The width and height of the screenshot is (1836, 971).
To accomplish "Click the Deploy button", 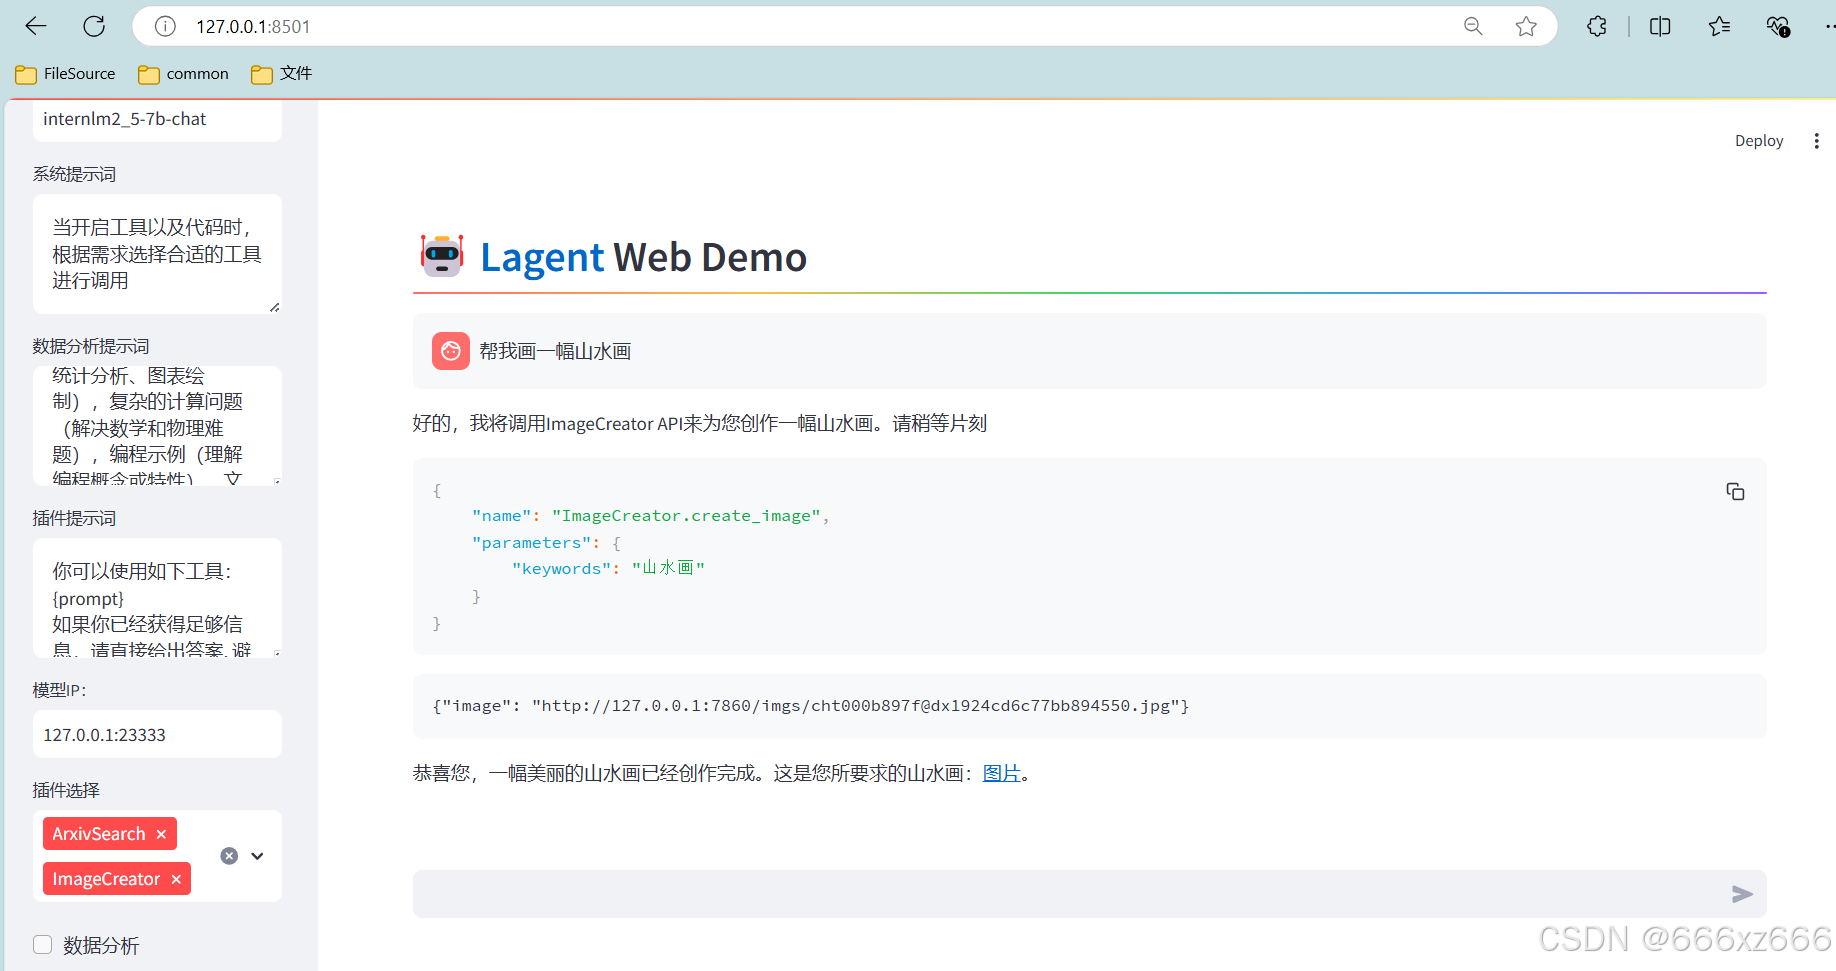I will 1759,141.
